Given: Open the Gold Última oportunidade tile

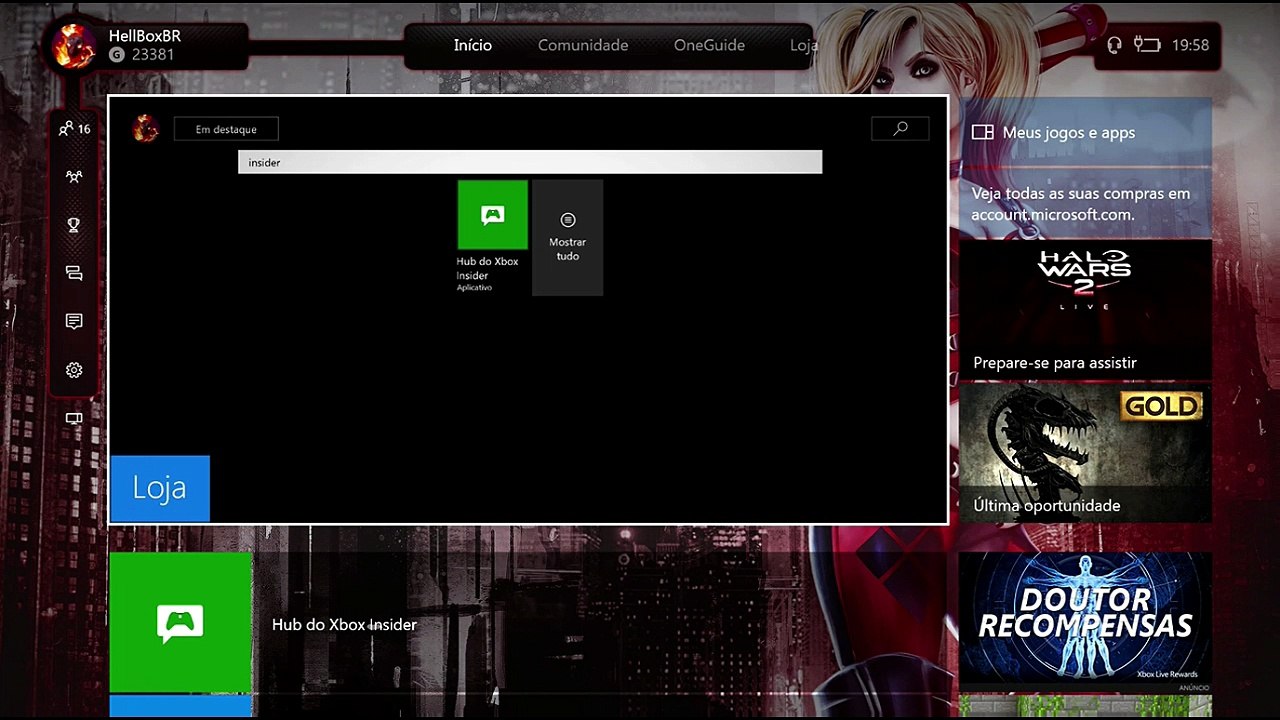Looking at the screenshot, I should [1085, 454].
